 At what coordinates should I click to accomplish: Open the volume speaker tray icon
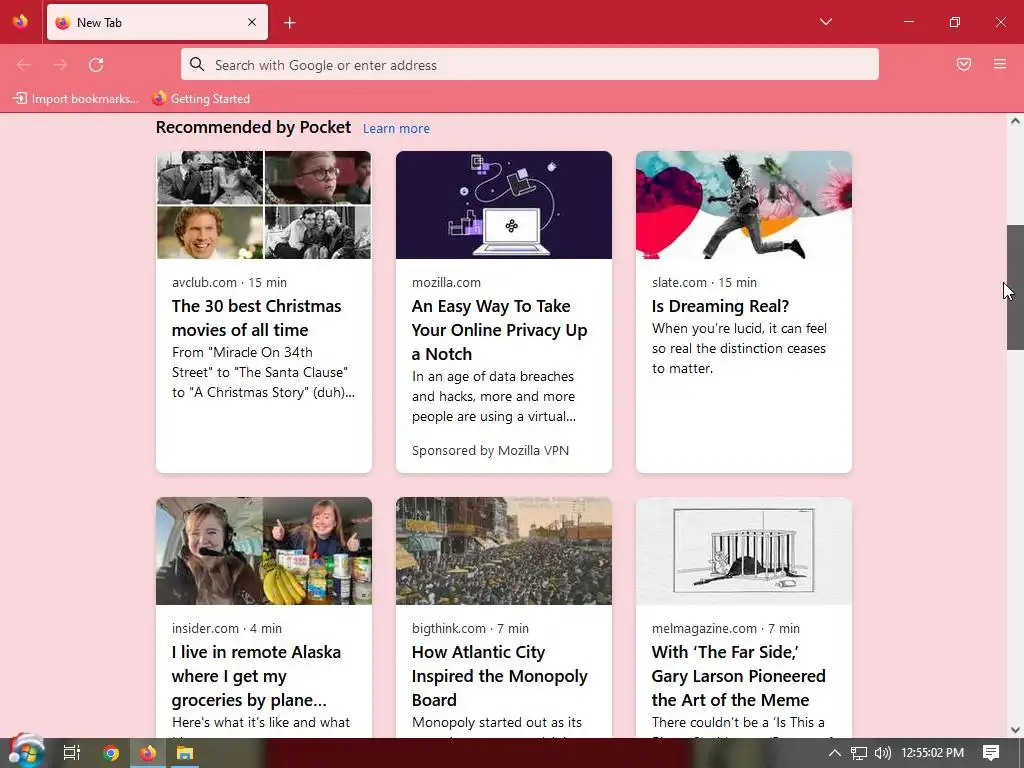[882, 753]
